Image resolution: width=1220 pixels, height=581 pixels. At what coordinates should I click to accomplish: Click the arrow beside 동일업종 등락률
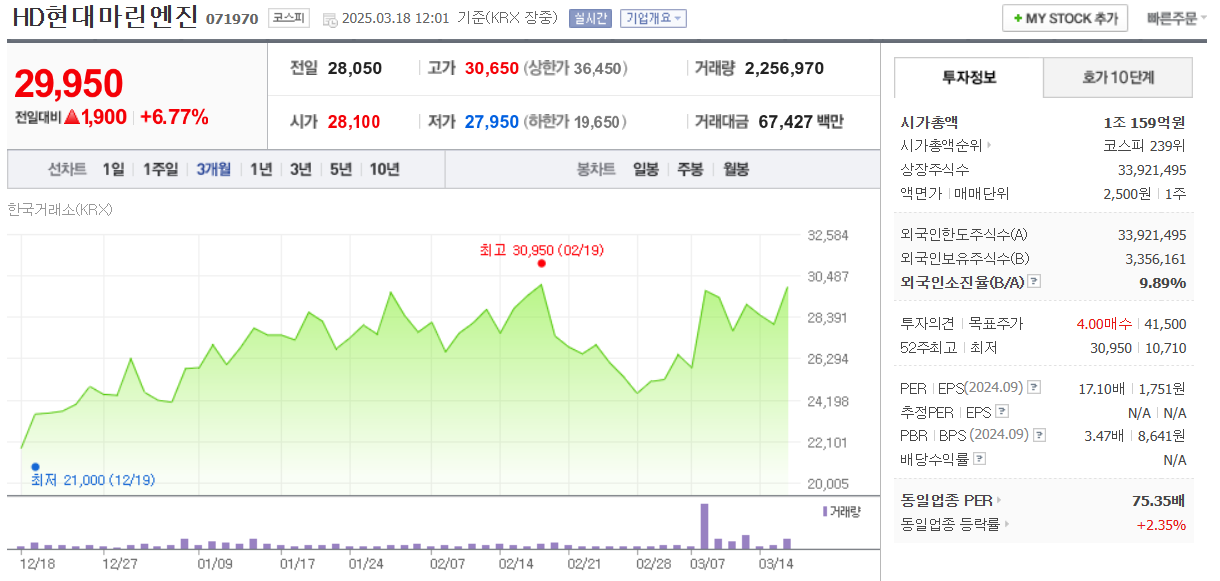click(1006, 524)
